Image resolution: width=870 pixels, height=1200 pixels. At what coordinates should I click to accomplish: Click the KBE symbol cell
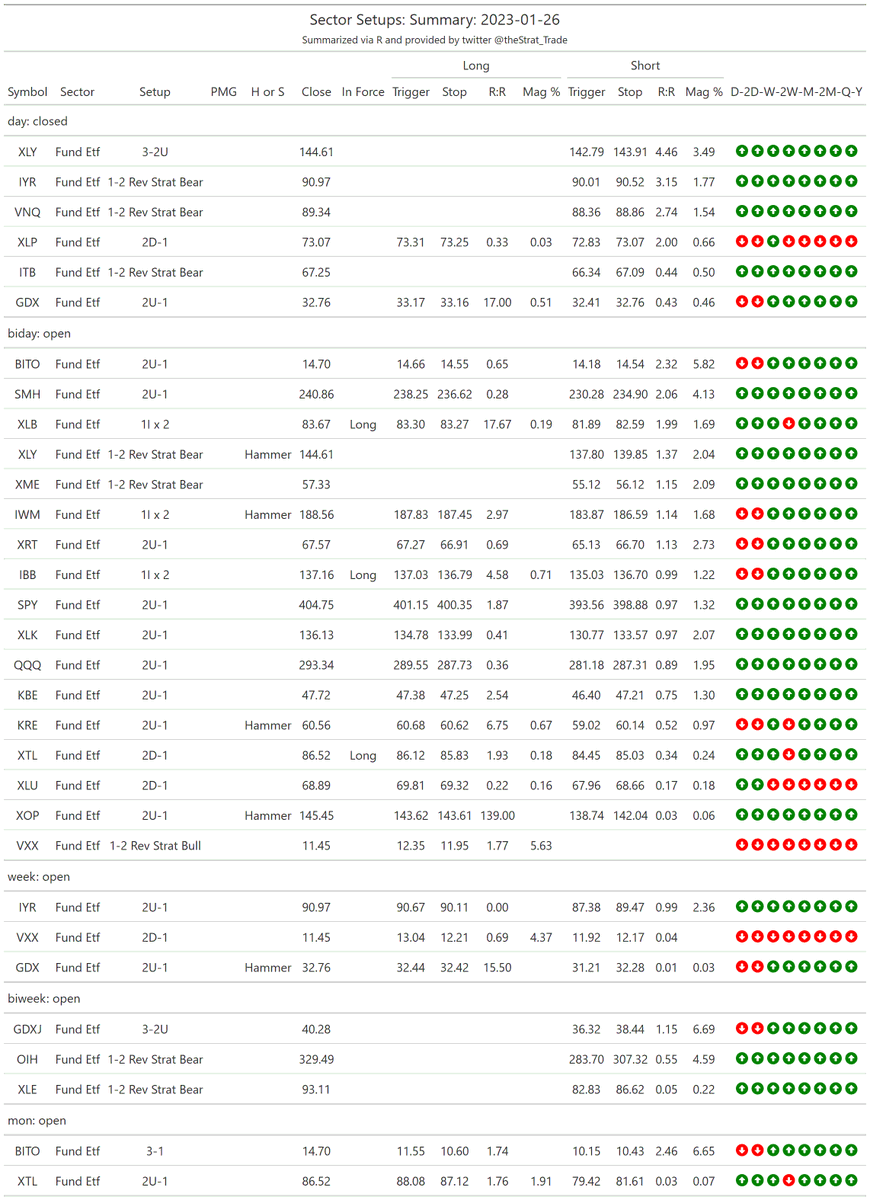[x=28, y=695]
